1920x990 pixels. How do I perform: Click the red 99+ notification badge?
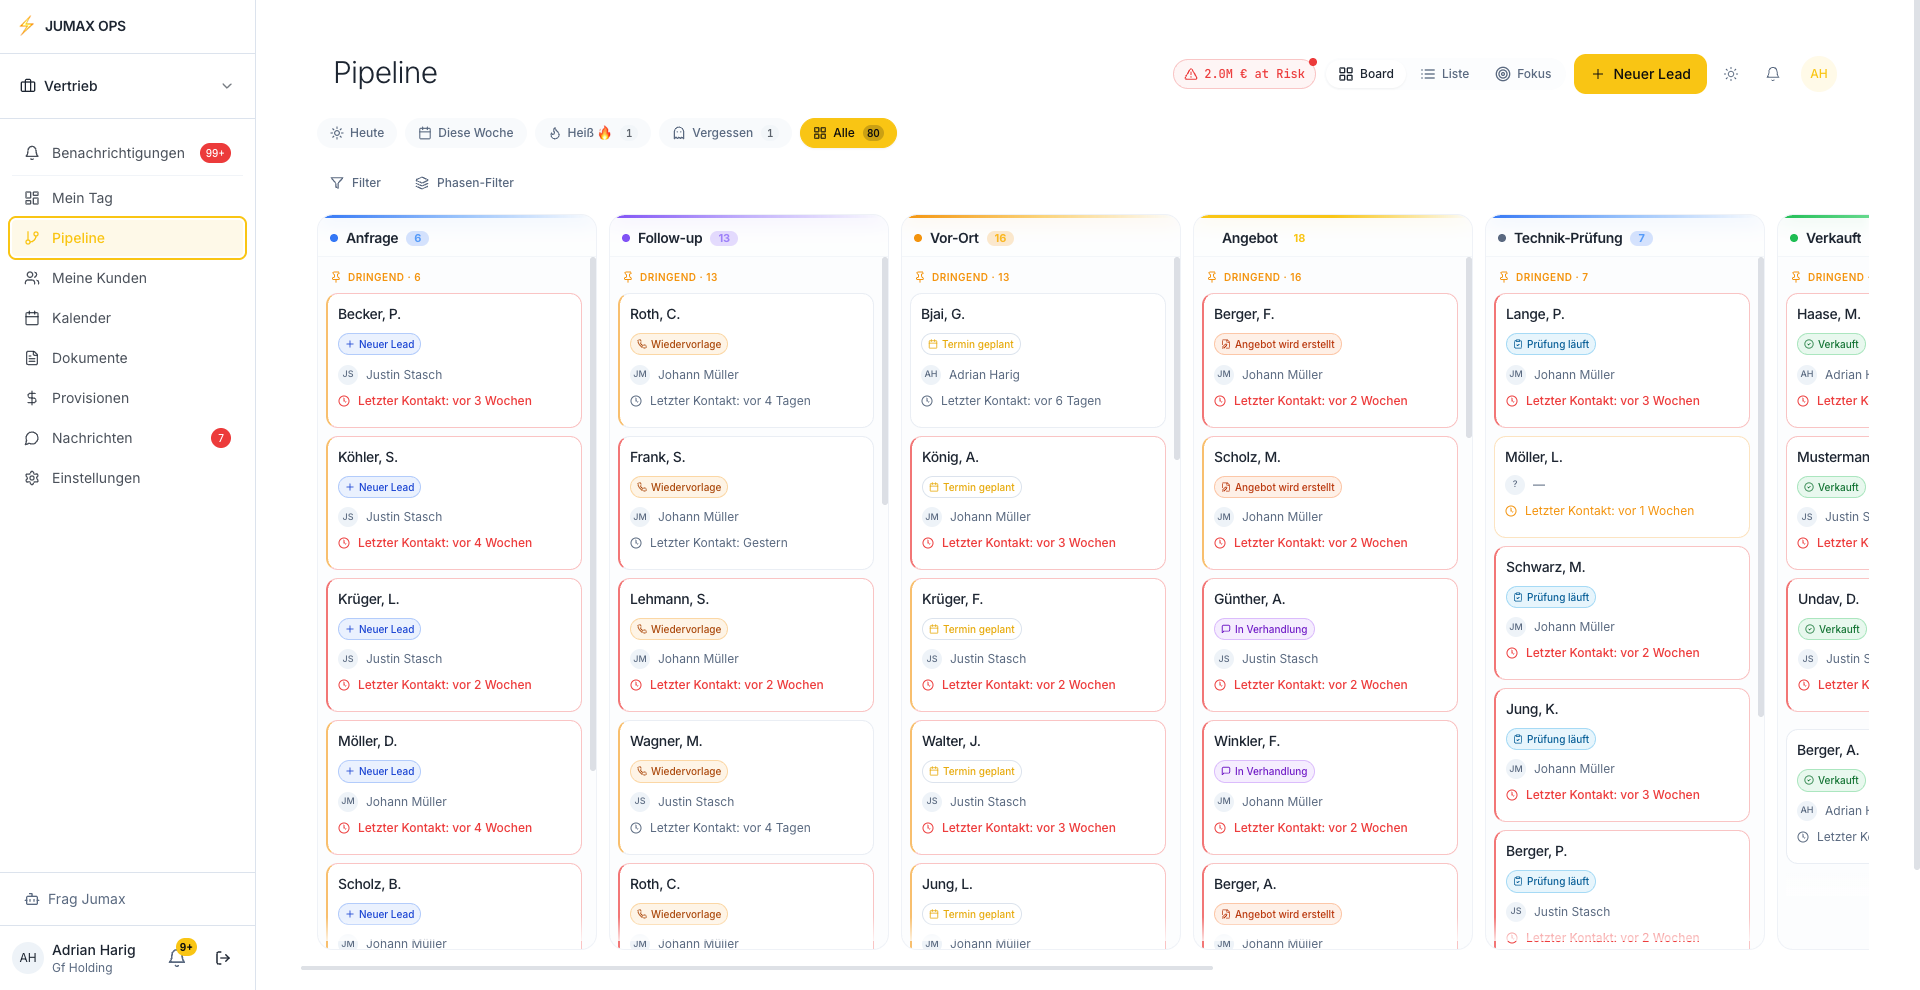click(215, 153)
